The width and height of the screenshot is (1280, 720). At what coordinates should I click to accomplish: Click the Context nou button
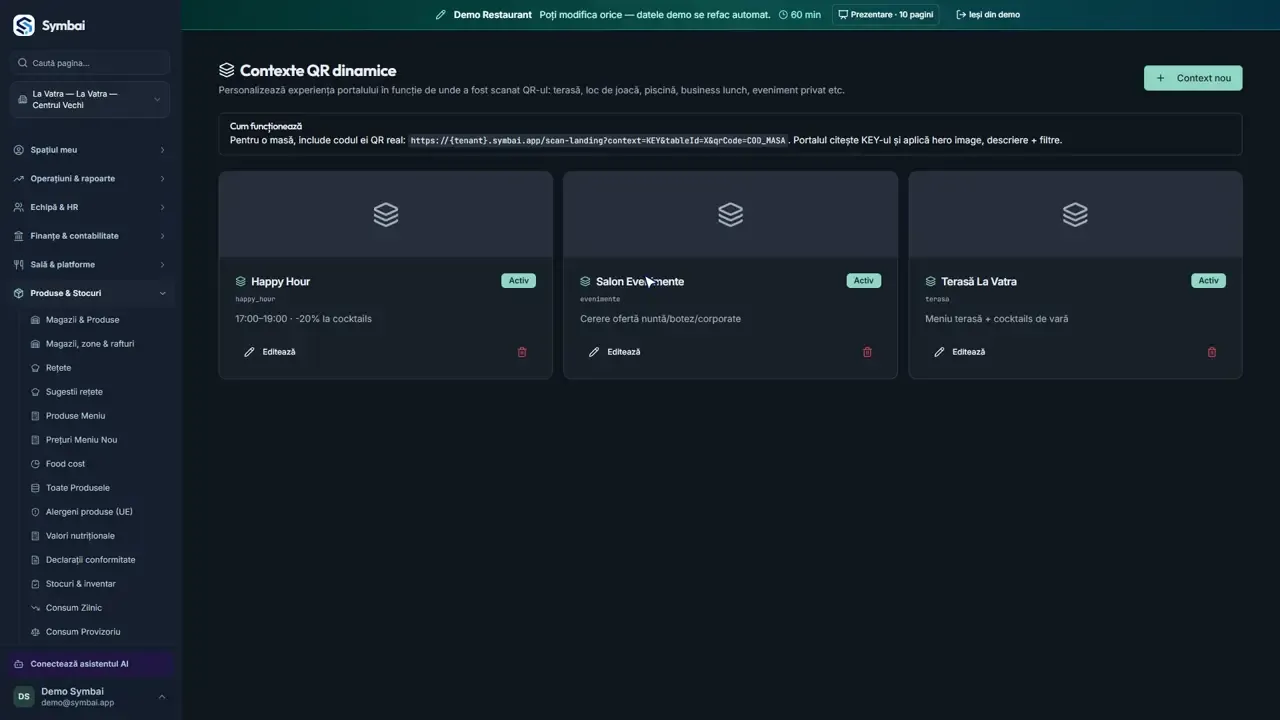coord(1193,78)
